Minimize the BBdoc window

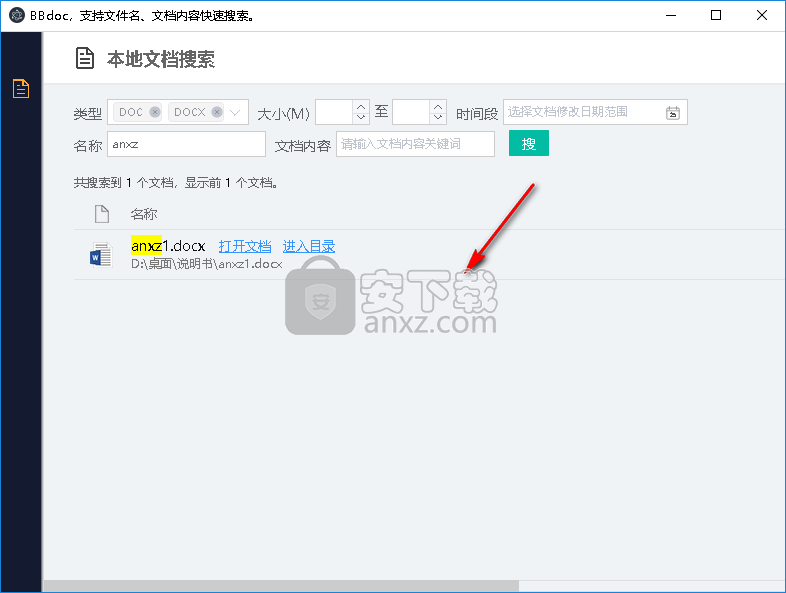671,16
